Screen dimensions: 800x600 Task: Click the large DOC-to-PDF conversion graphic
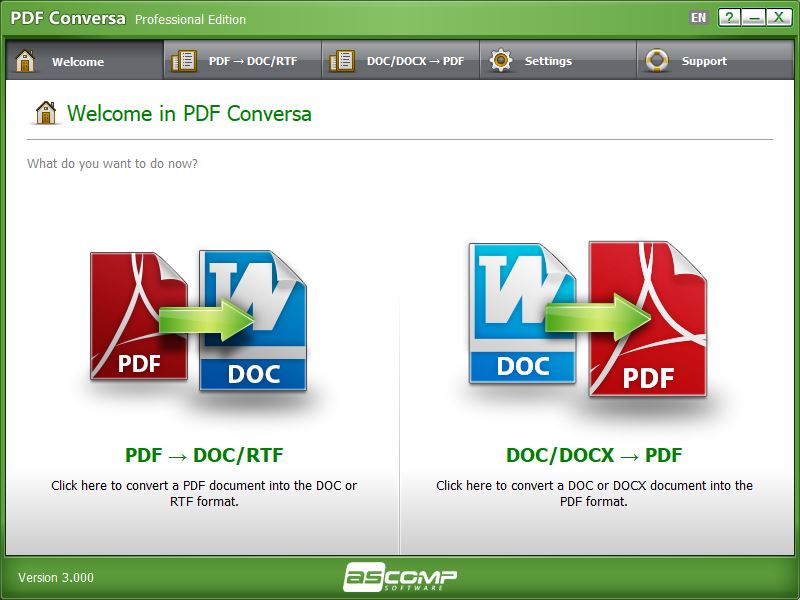[x=590, y=320]
